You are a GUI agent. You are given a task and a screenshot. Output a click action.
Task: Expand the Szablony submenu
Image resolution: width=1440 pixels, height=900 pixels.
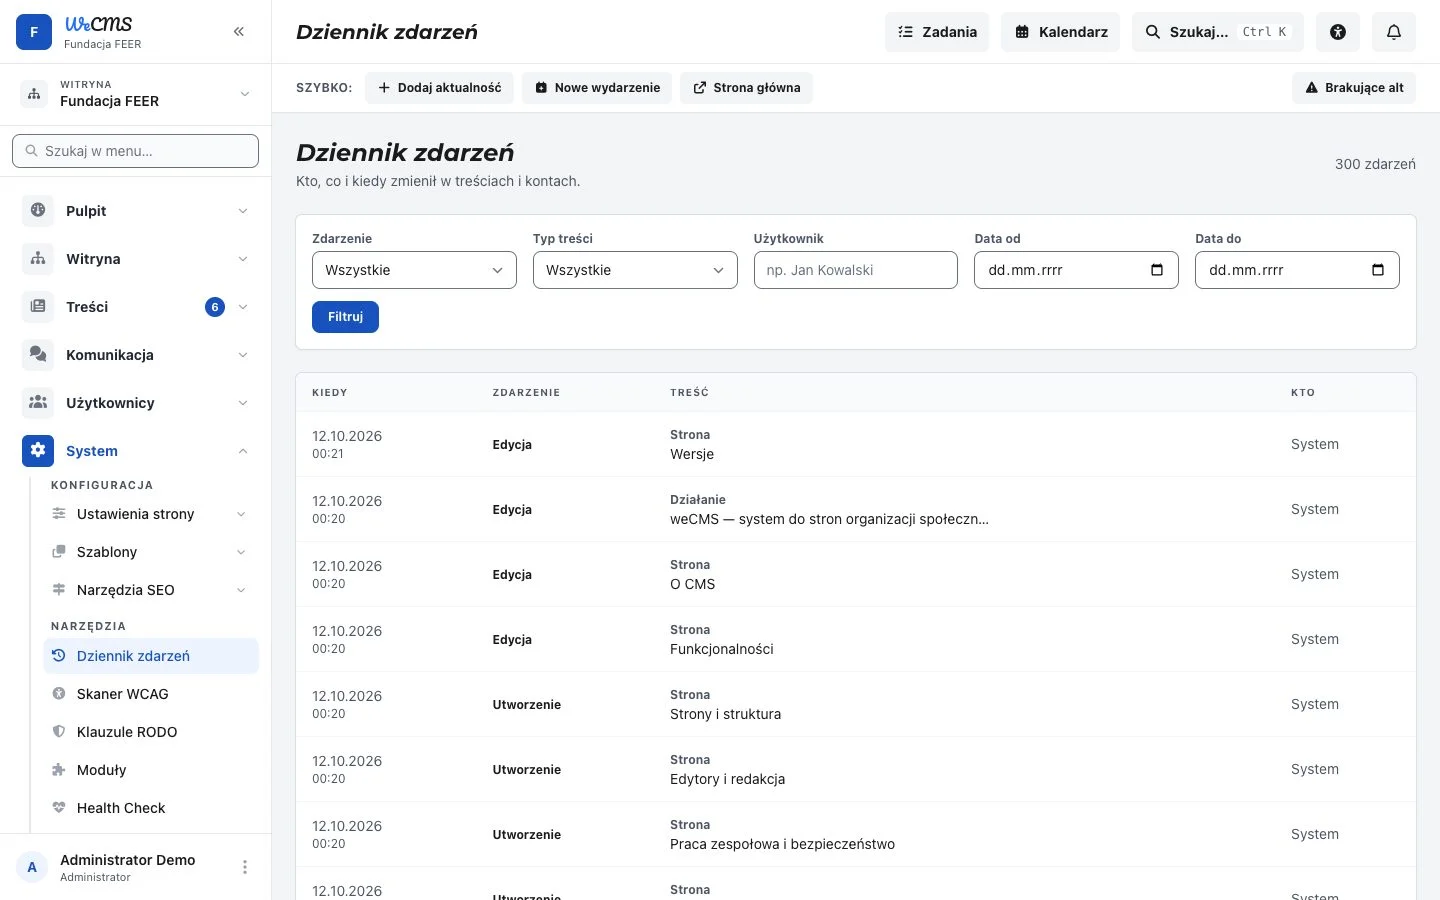tap(241, 552)
